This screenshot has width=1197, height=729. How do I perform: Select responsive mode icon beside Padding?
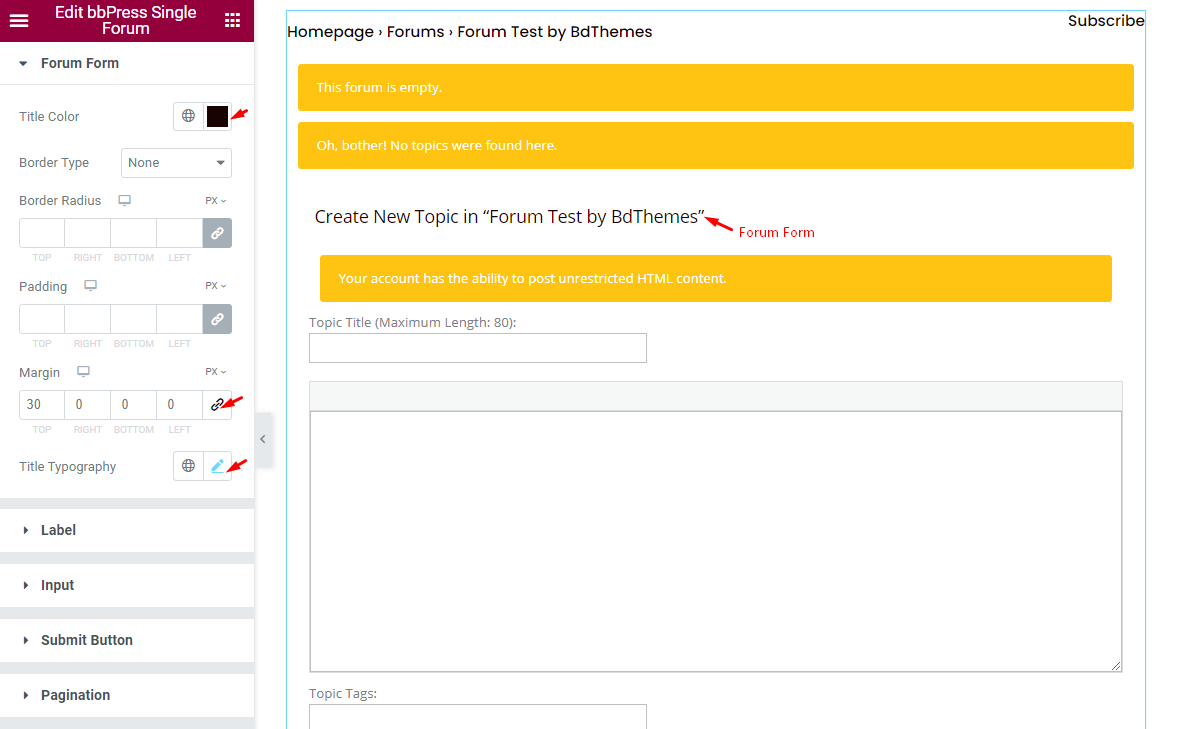click(89, 286)
